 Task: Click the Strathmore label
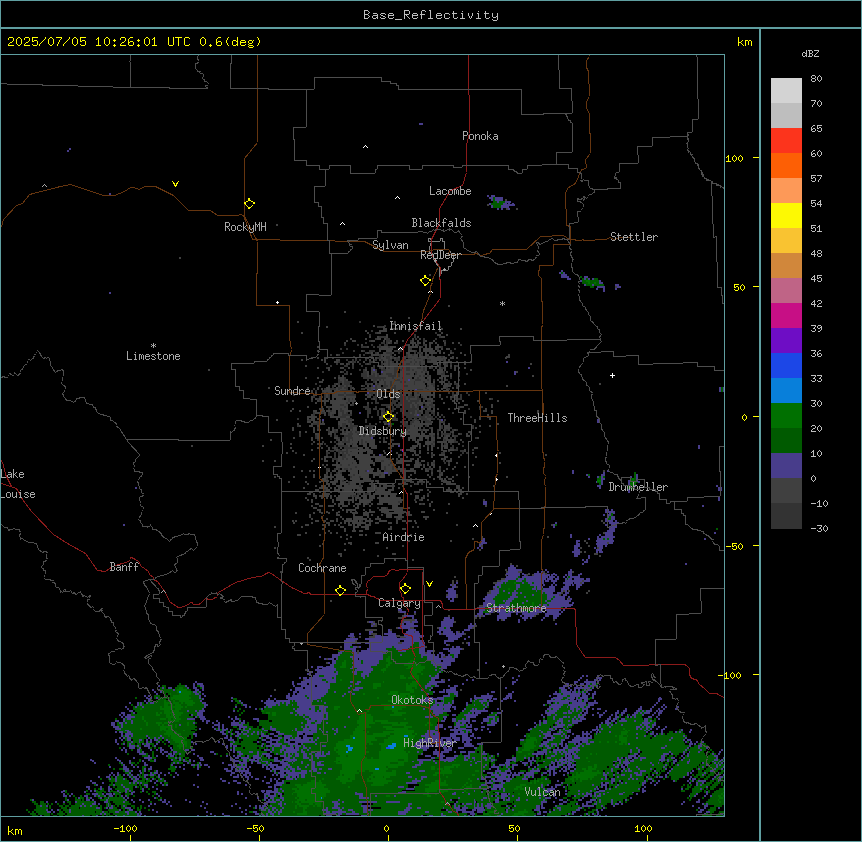[x=516, y=608]
